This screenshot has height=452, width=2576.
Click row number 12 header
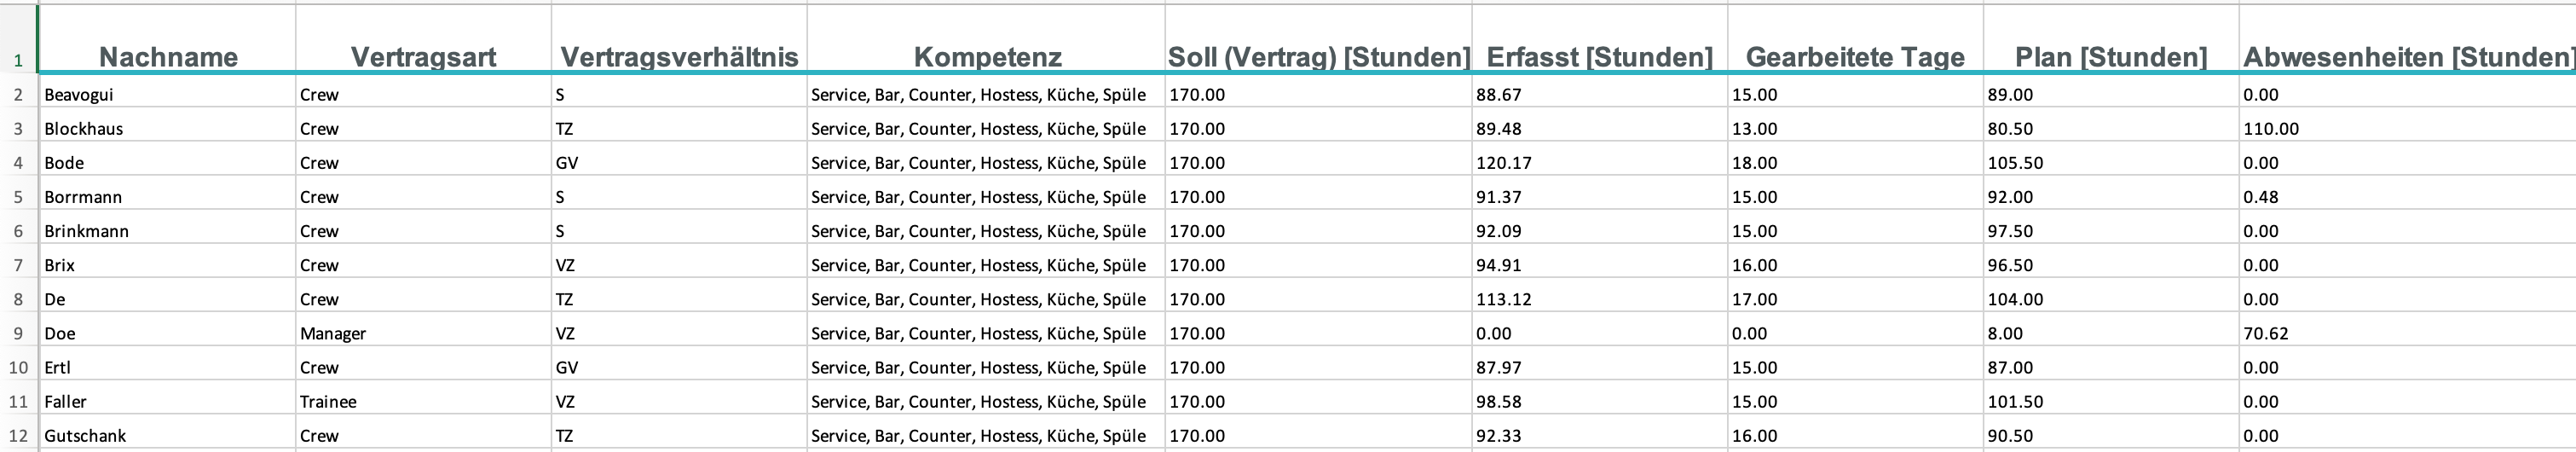(18, 435)
